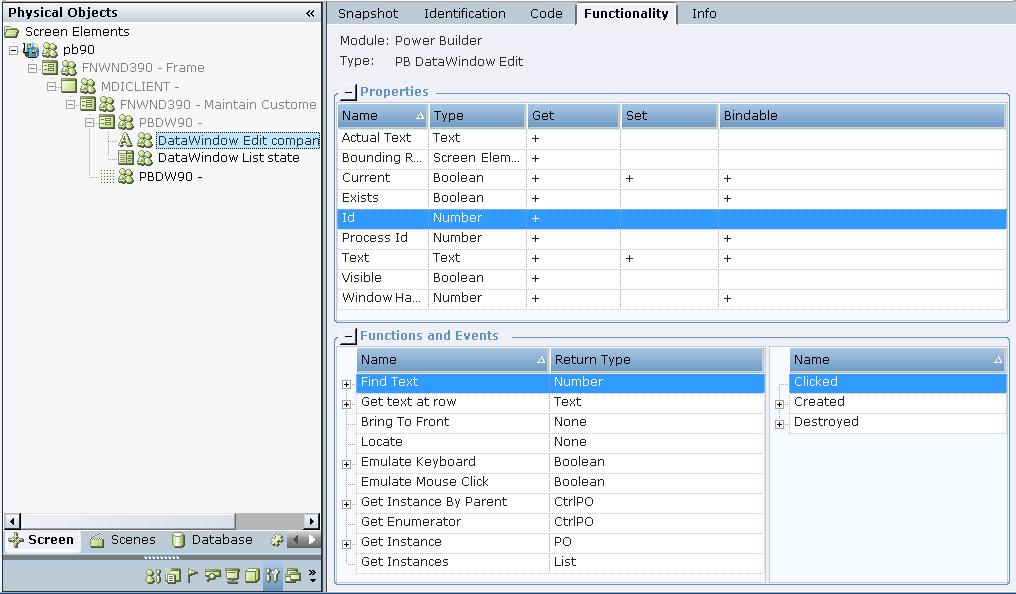The image size is (1016, 594).
Task: Expand the Find Text function row
Action: click(346, 383)
